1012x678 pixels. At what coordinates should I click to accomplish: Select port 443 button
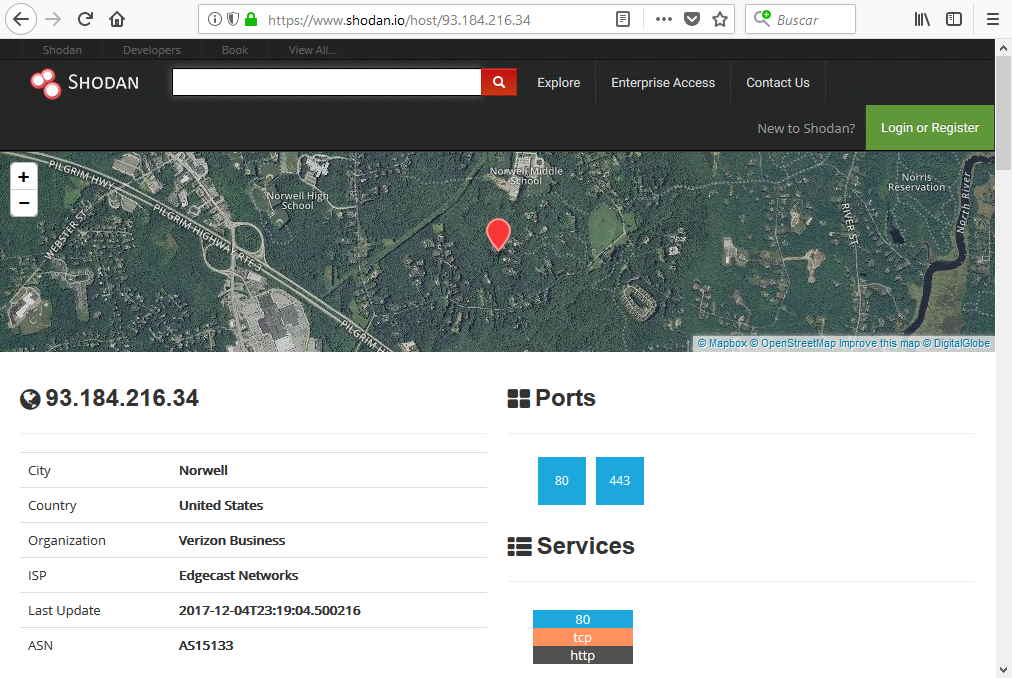point(620,481)
